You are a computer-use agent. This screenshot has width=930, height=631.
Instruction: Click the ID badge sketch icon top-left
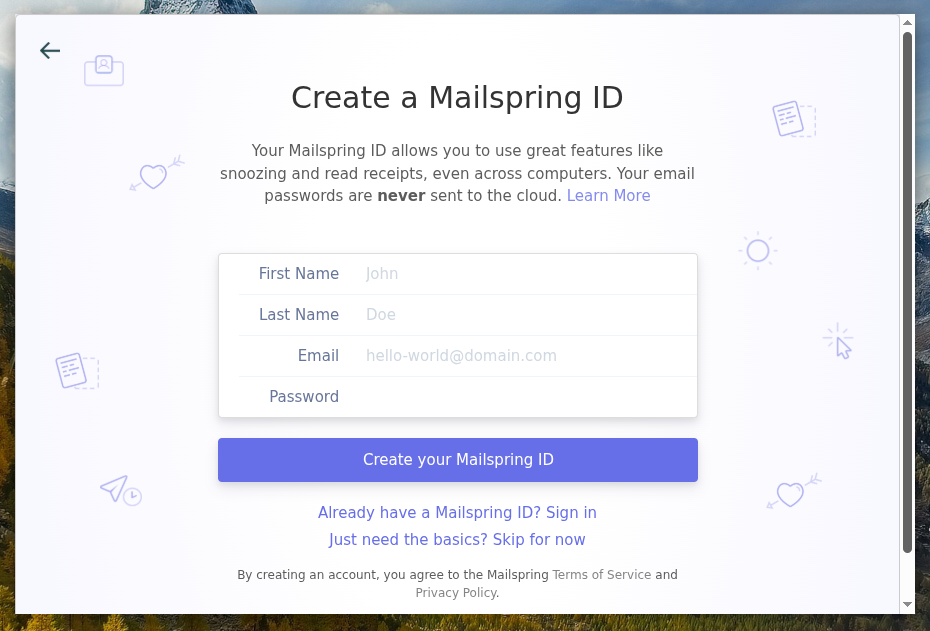pyautogui.click(x=103, y=70)
